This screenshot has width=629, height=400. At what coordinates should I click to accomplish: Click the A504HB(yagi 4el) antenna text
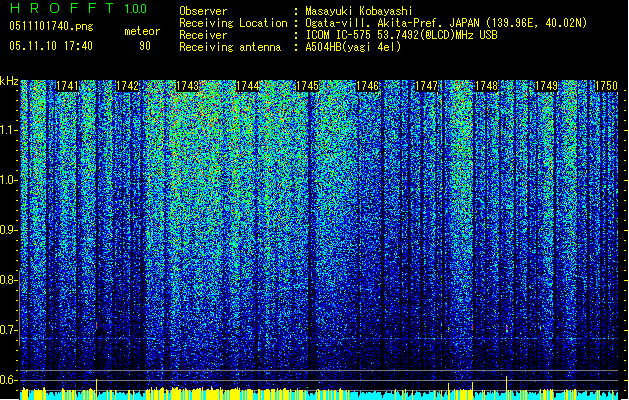(353, 47)
